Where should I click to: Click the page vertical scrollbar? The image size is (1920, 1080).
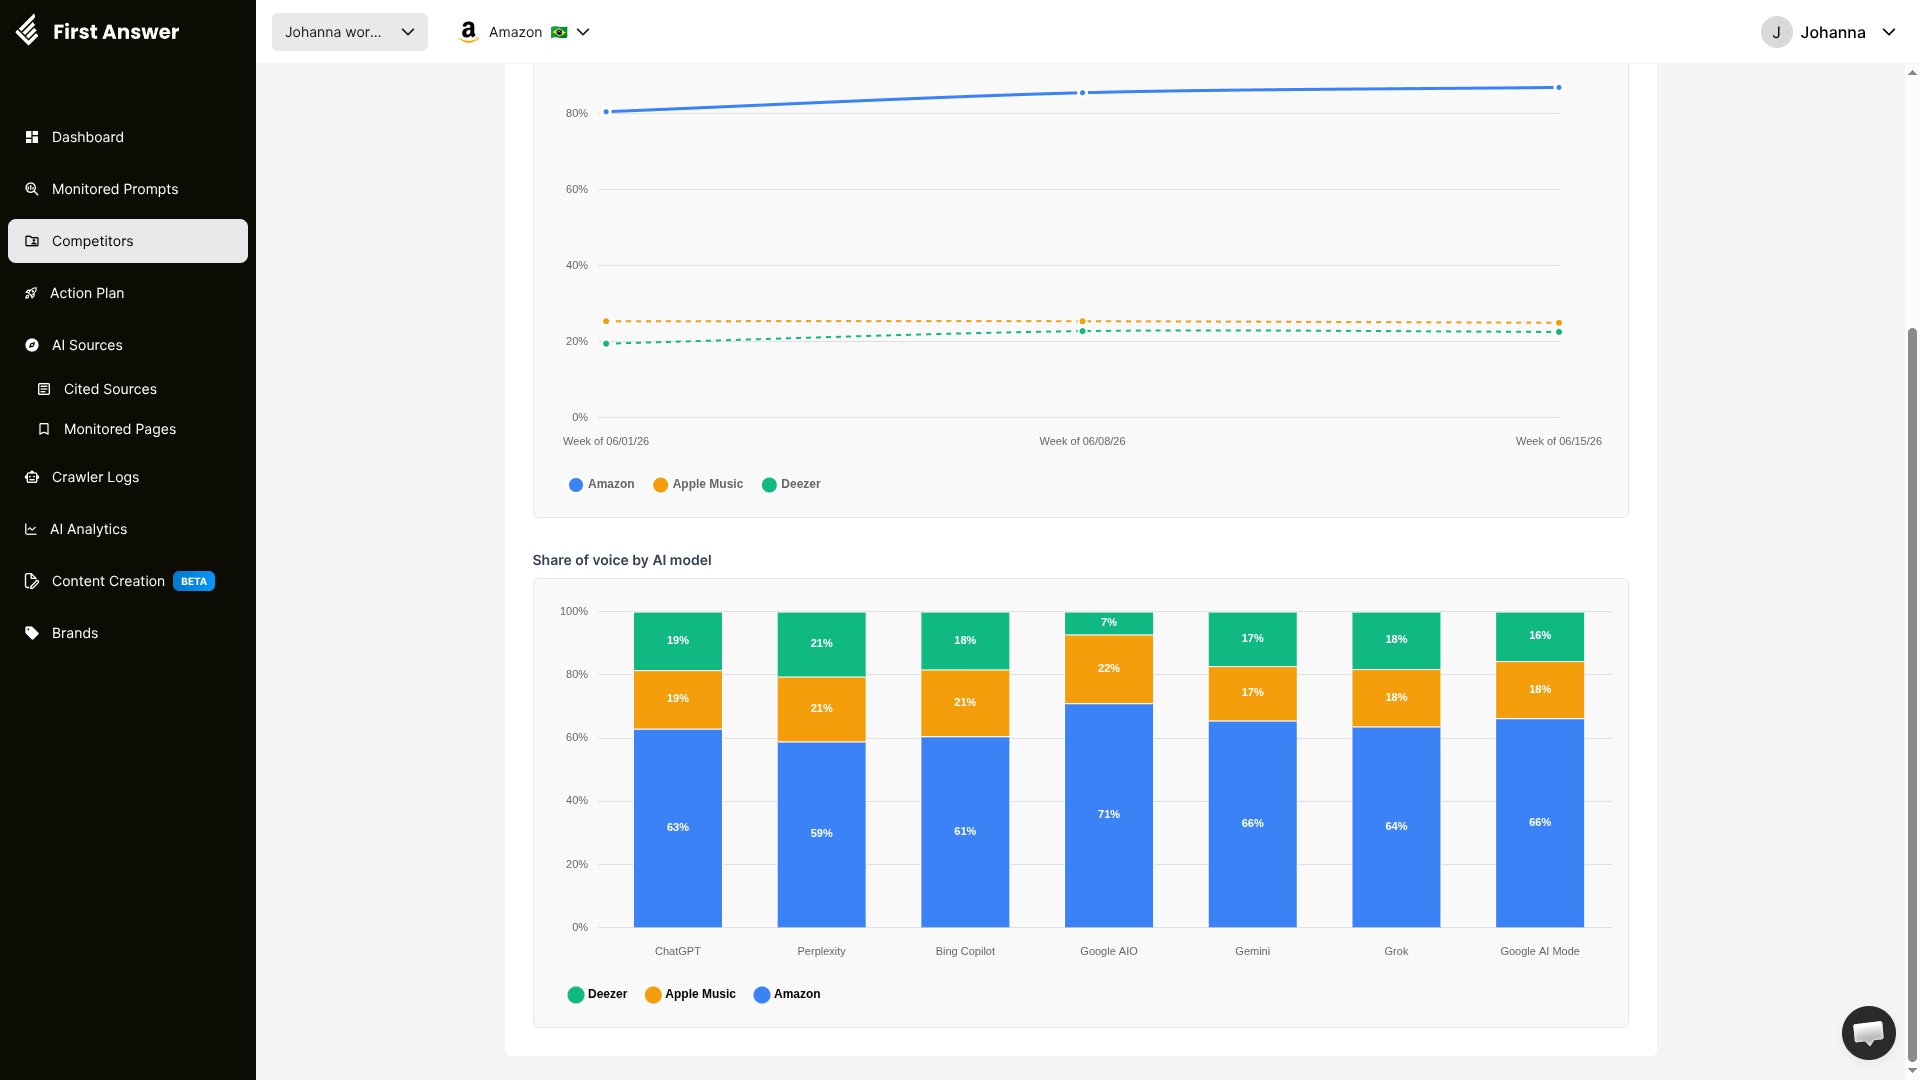(1912, 694)
